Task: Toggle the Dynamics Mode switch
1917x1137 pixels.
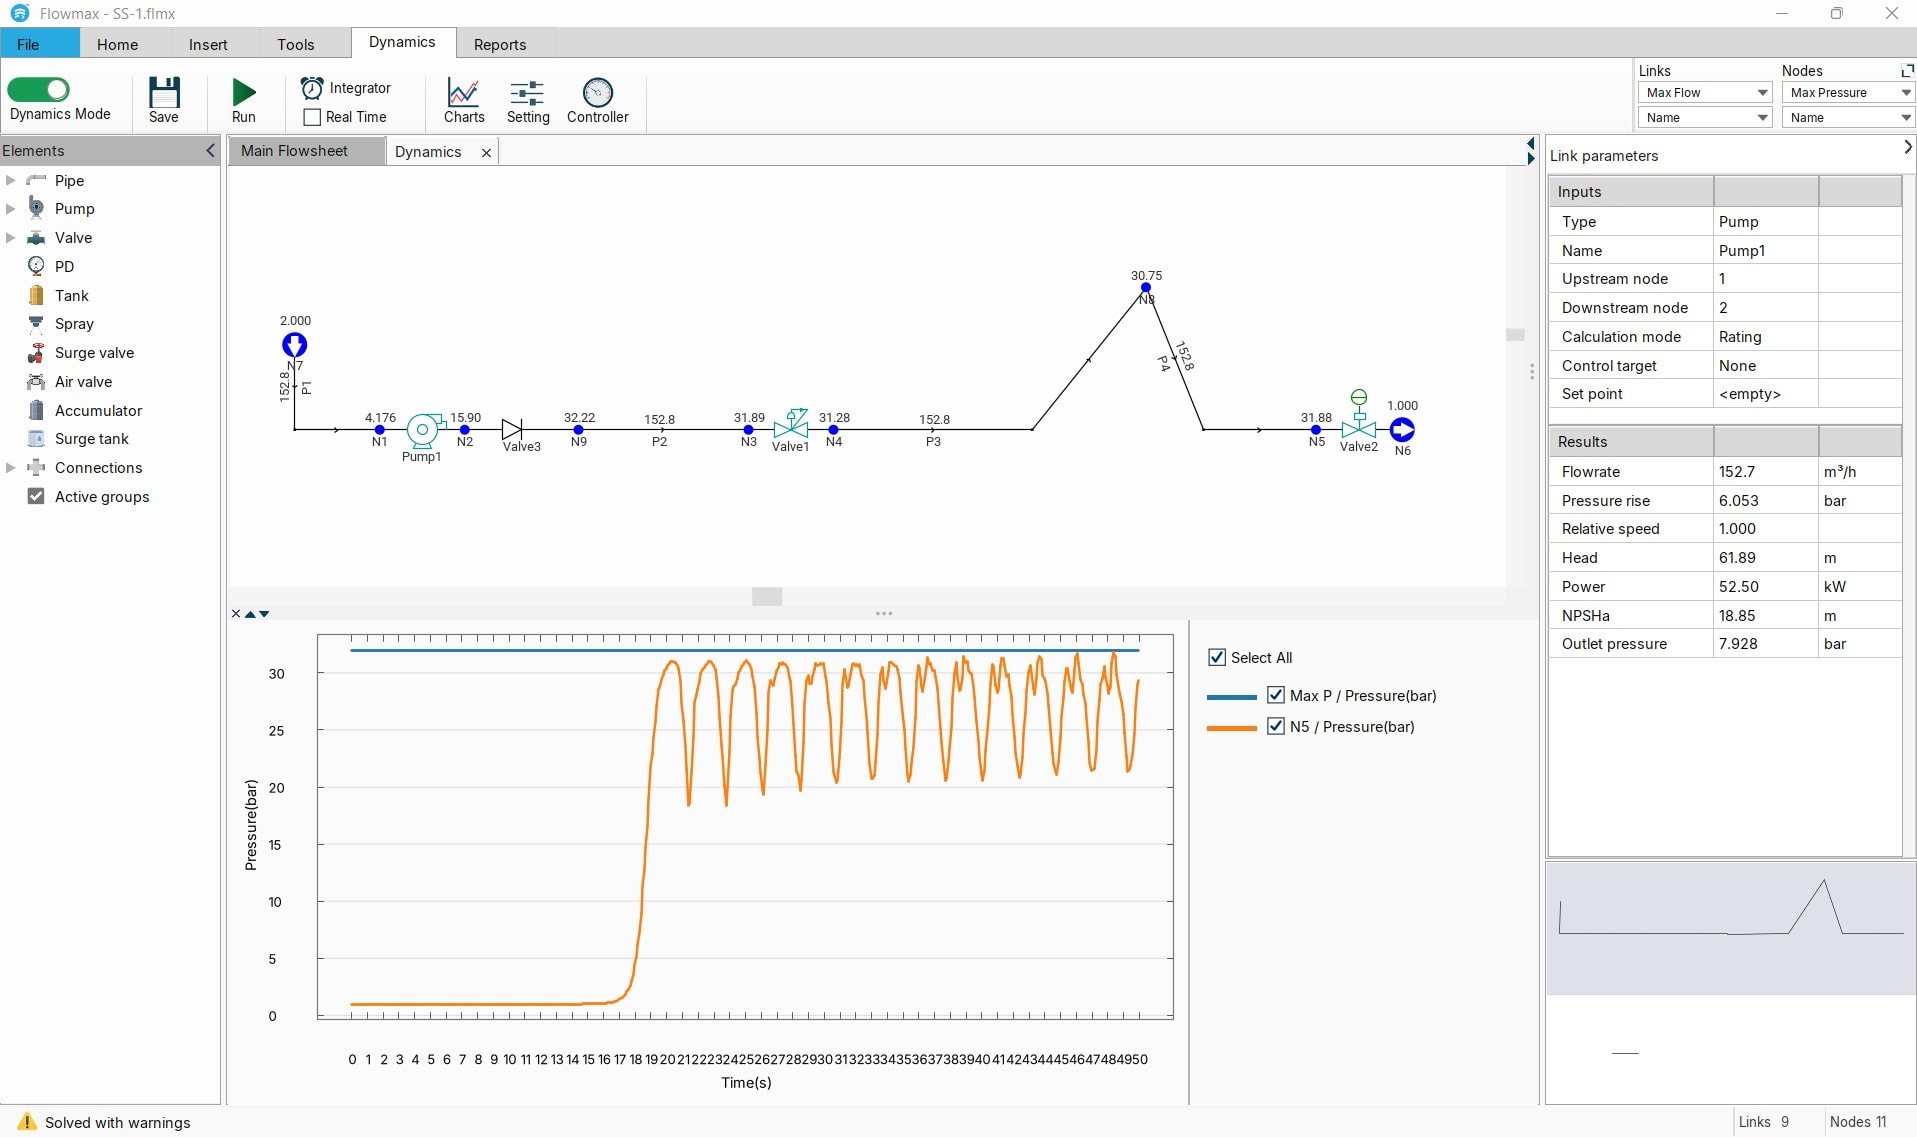Action: pyautogui.click(x=38, y=90)
